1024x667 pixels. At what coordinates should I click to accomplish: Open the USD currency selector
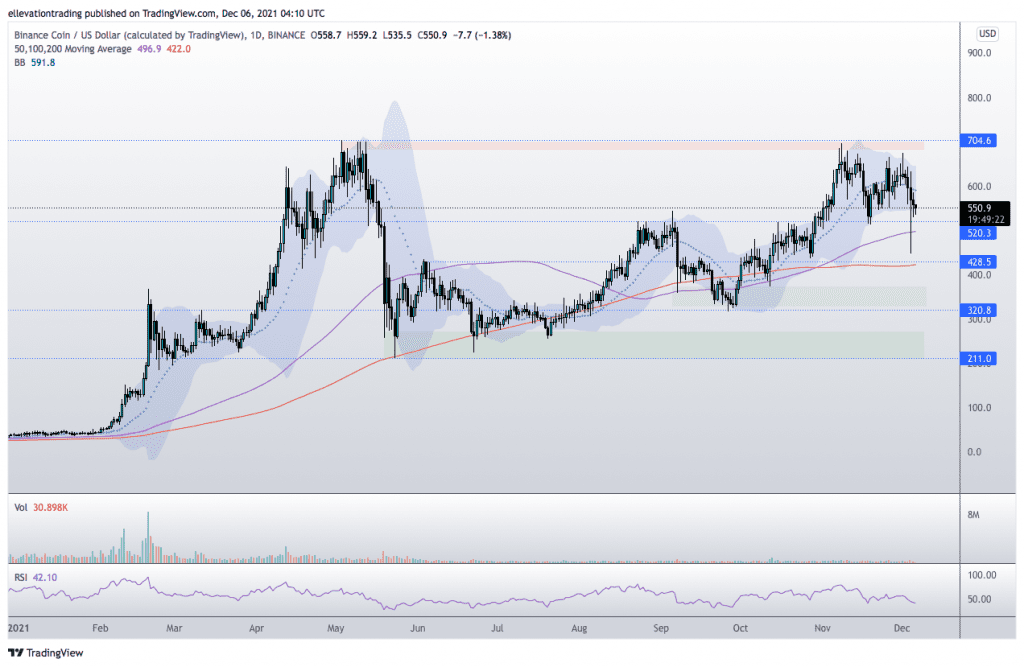click(987, 34)
